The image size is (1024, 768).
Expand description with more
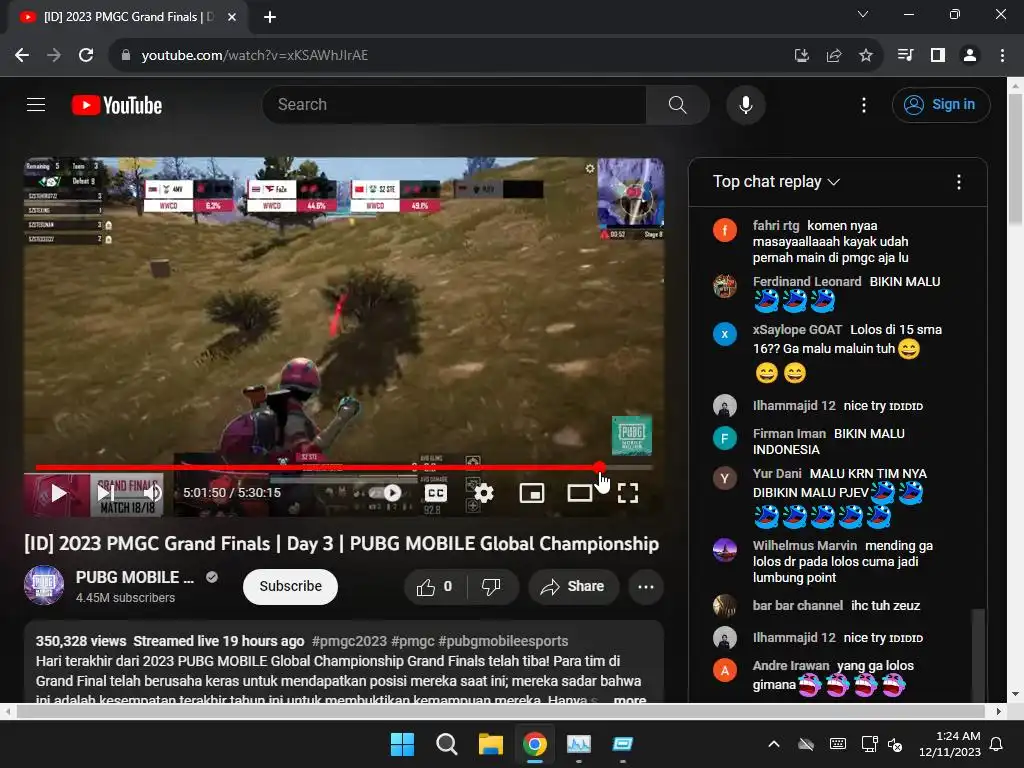630,699
